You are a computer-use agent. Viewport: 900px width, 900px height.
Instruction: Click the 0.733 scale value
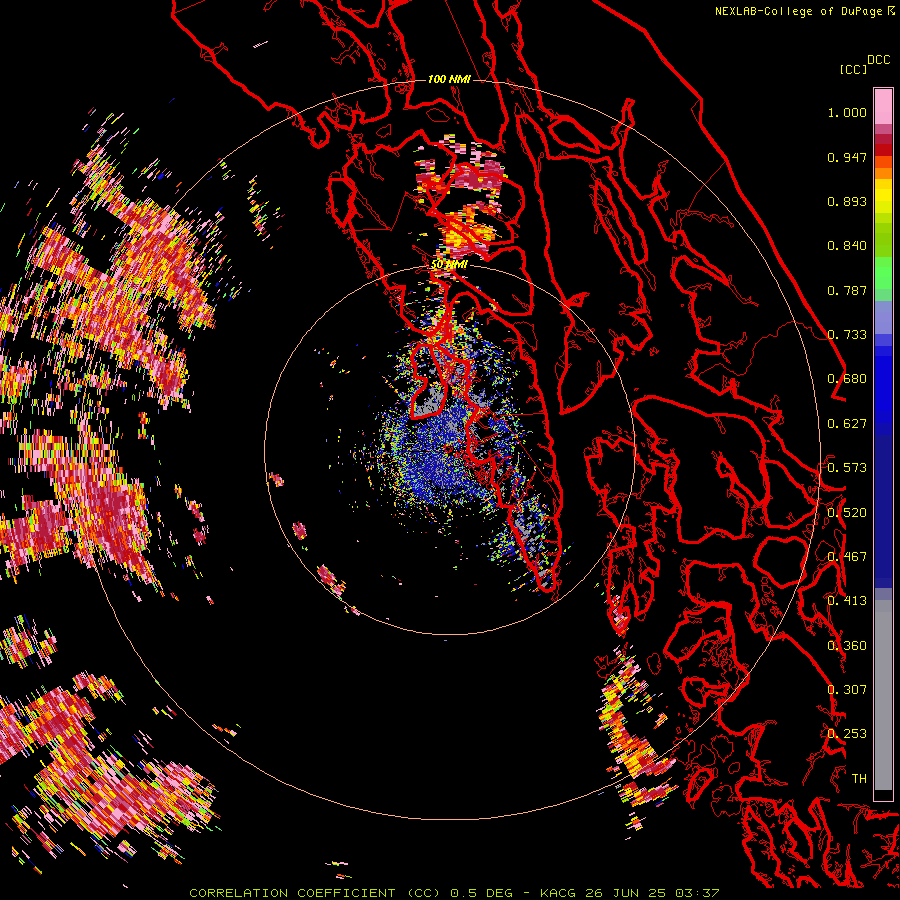(x=848, y=335)
